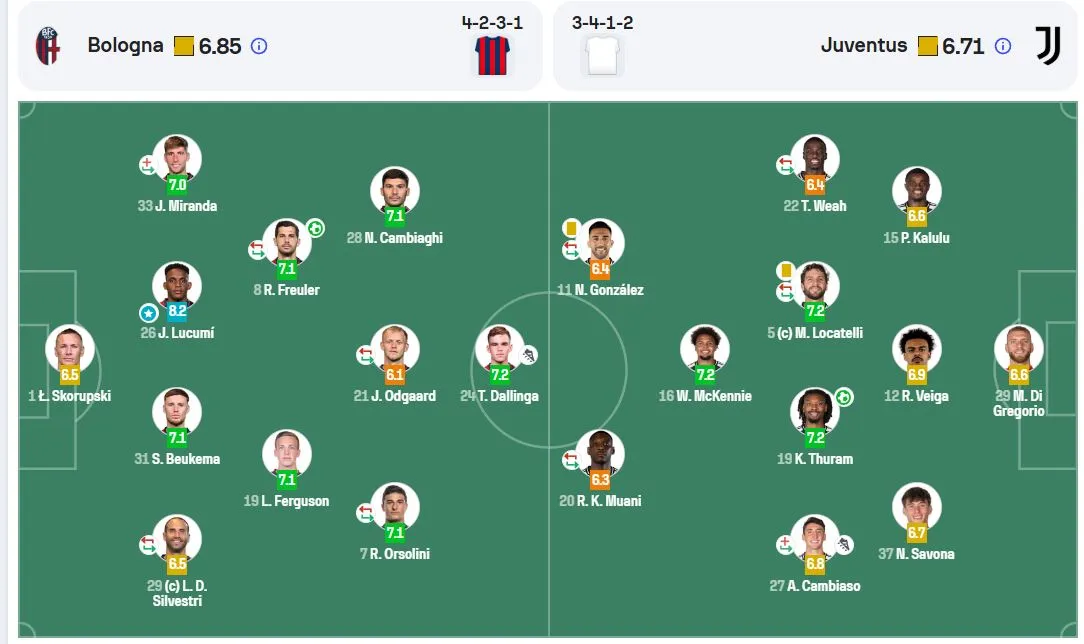The image size is (1084, 644).
Task: Click the Bologna striped kit icon
Action: 492,55
